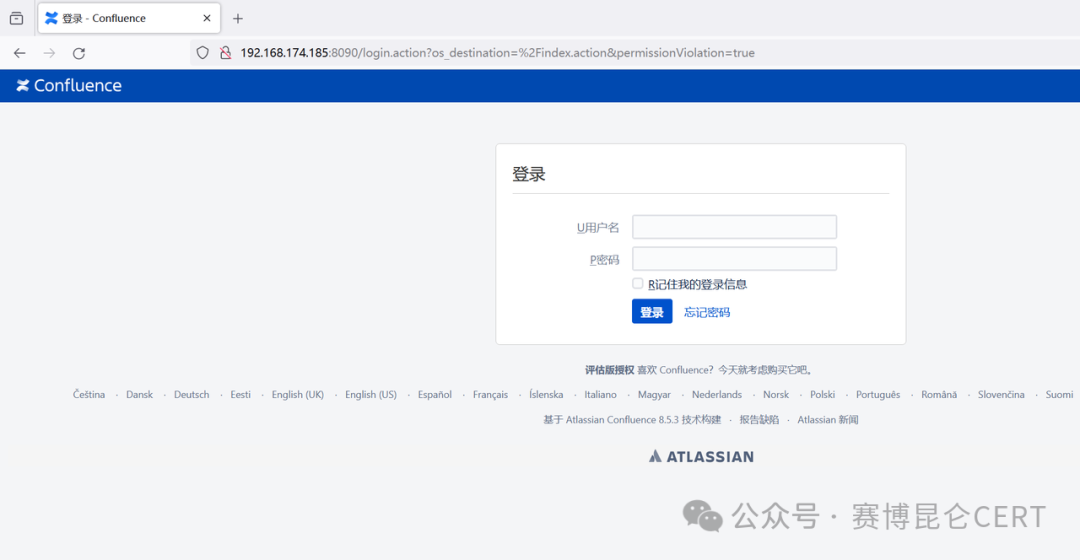Switch language to Română
The image size is (1080, 560).
pyautogui.click(x=939, y=395)
